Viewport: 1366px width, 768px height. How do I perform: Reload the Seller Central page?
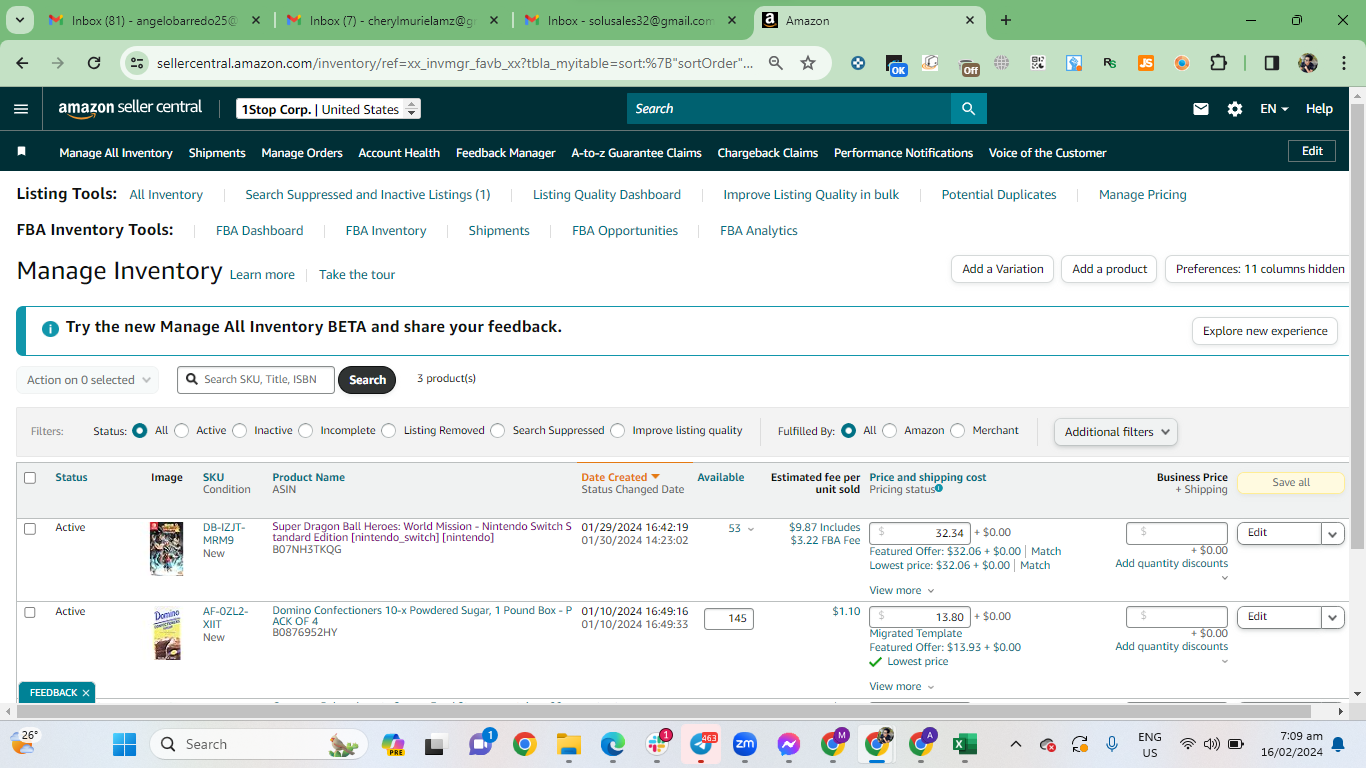click(x=94, y=63)
